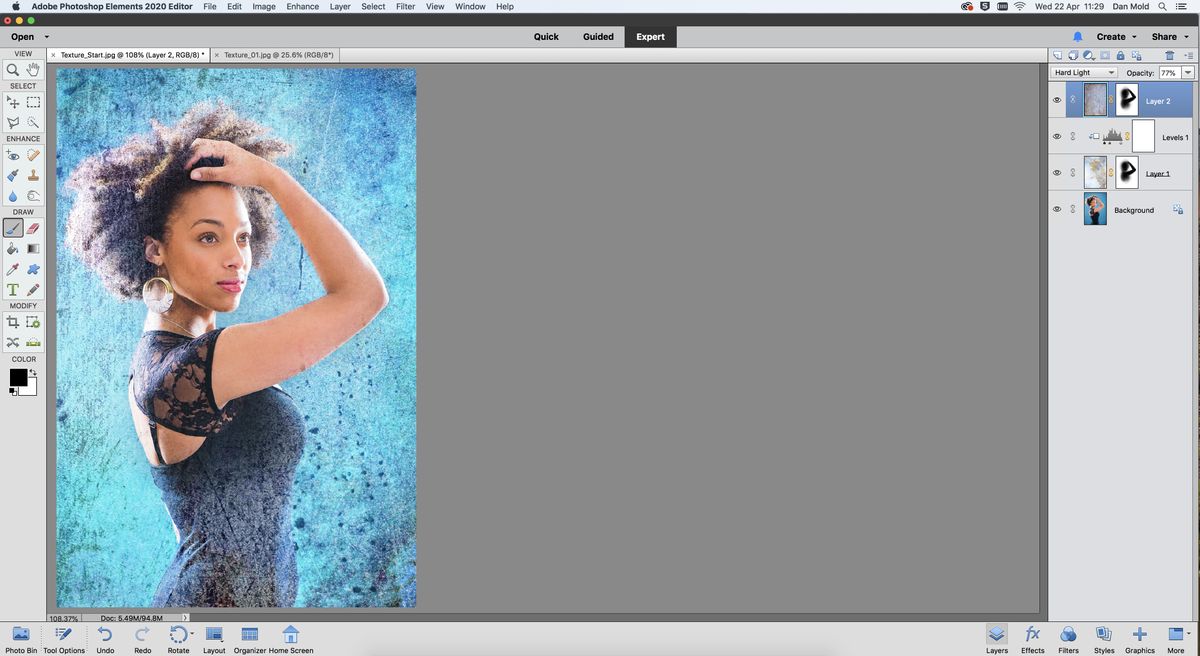Click the trash icon to delete Layer 2
The image size is (1200, 656).
1170,56
